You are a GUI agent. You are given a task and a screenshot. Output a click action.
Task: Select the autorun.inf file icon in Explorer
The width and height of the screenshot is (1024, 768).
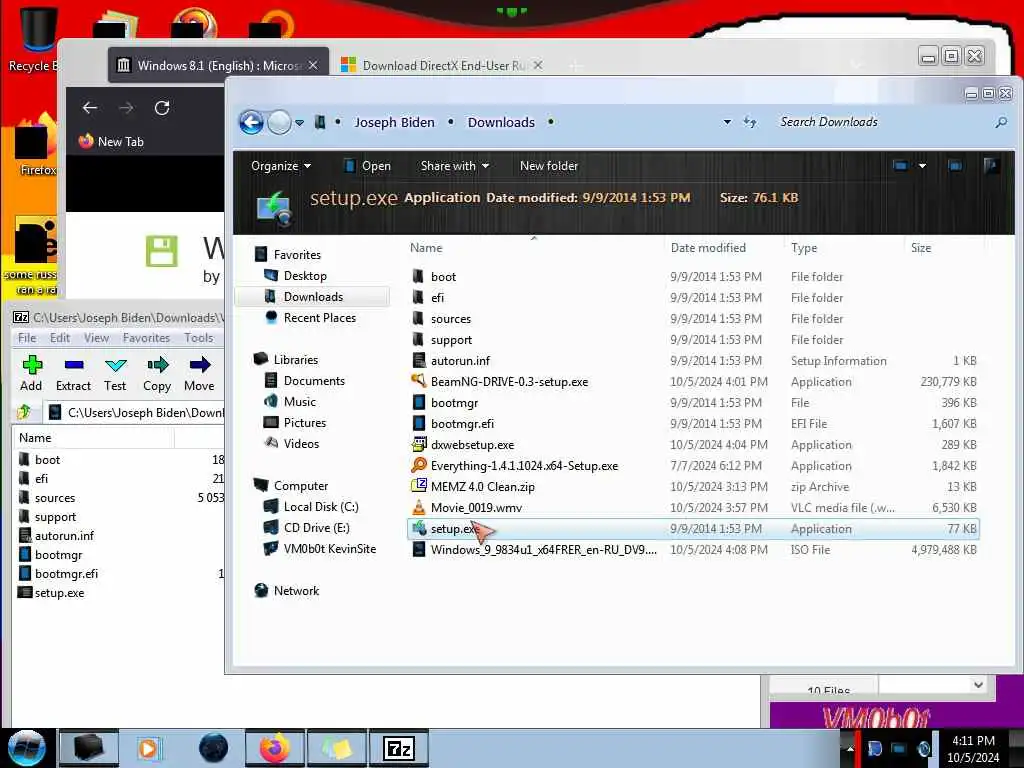tap(419, 360)
